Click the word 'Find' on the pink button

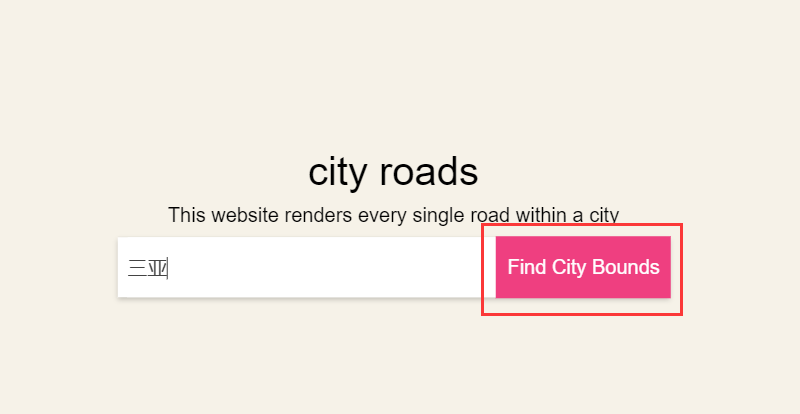click(x=524, y=267)
